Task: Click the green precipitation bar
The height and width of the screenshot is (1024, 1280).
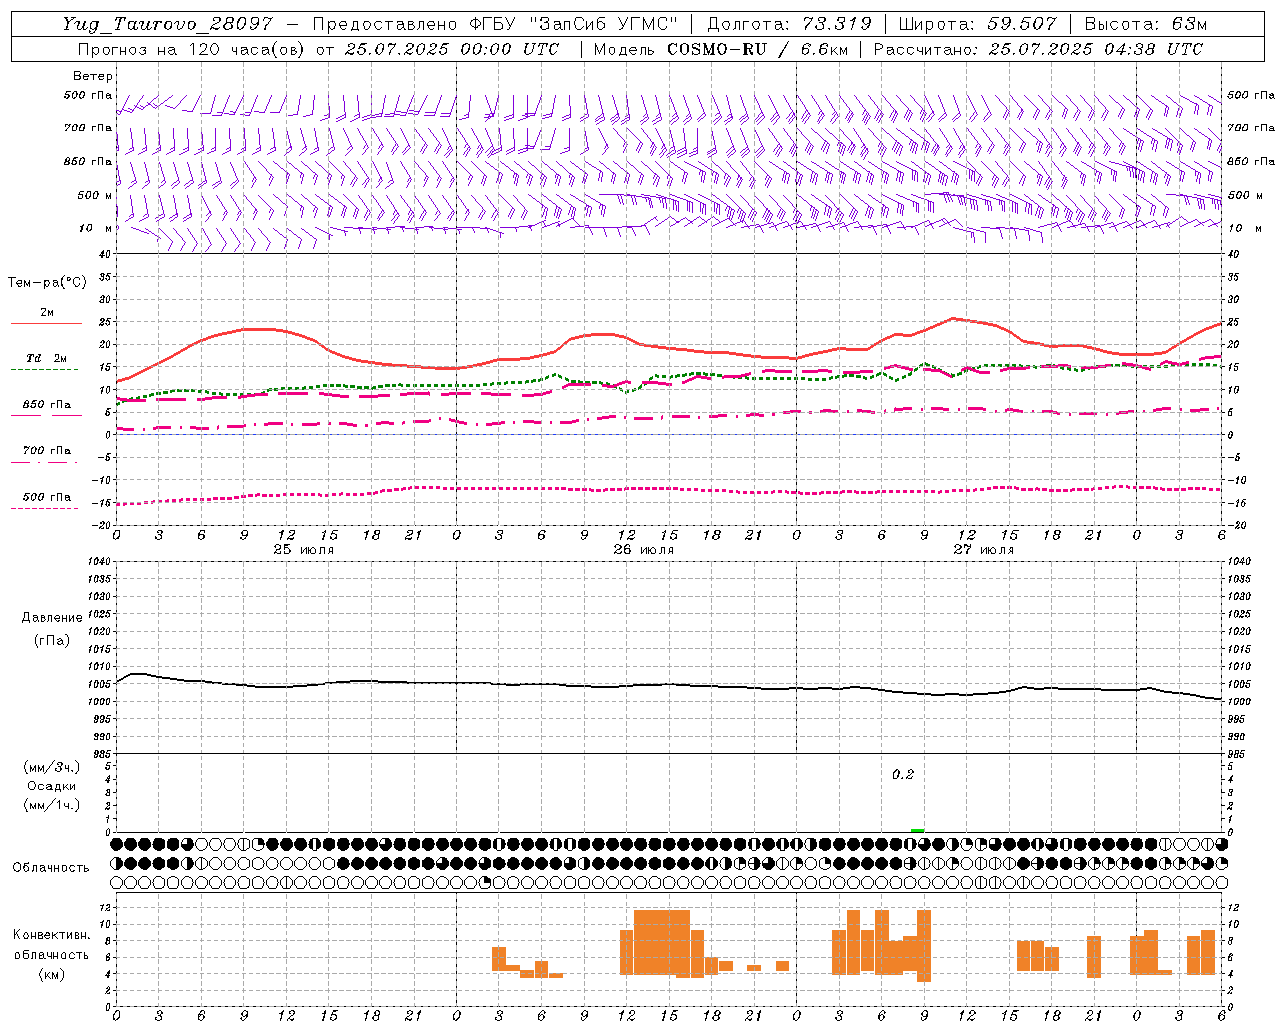Action: pos(917,830)
